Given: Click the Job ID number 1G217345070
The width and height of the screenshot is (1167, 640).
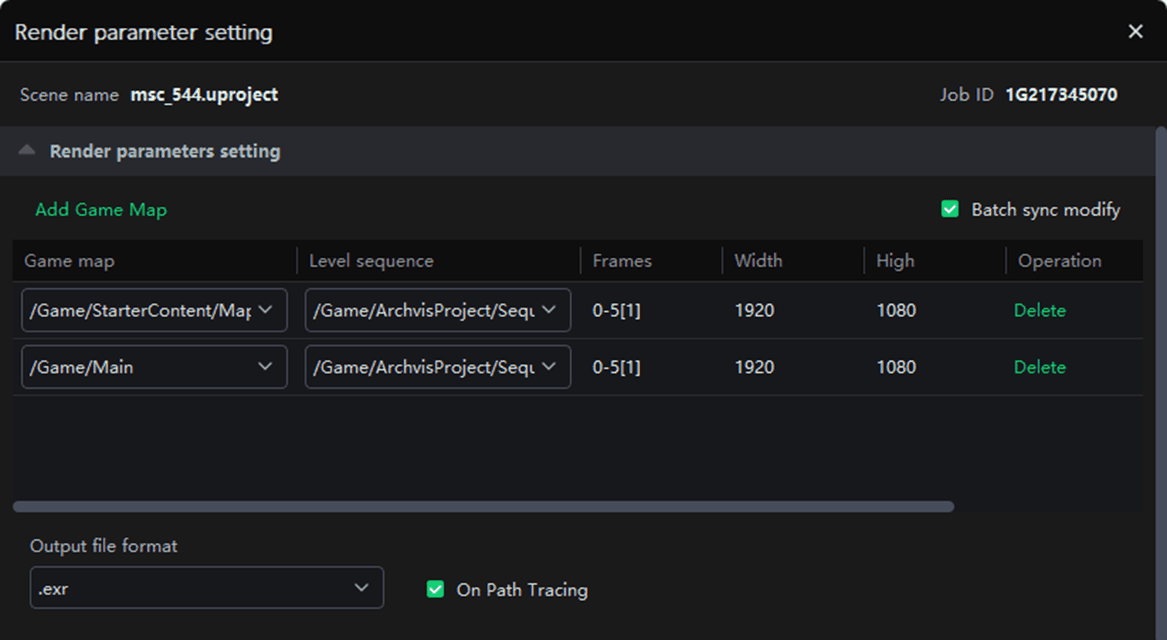Looking at the screenshot, I should tap(1061, 95).
